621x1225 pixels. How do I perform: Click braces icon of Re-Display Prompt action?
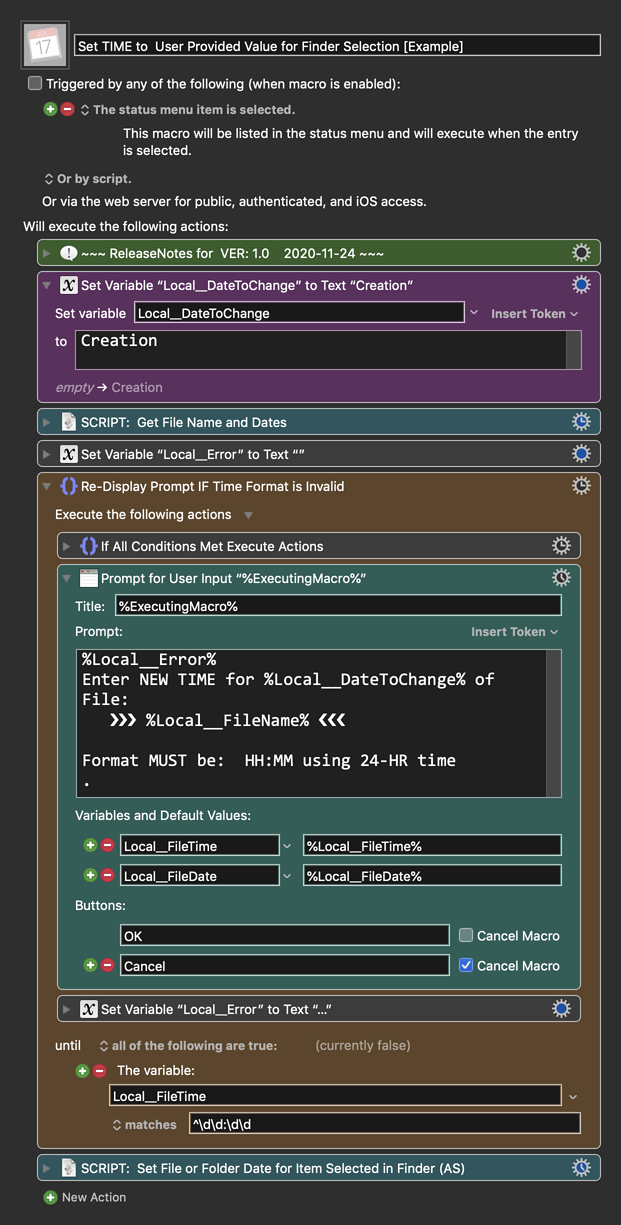(x=68, y=486)
